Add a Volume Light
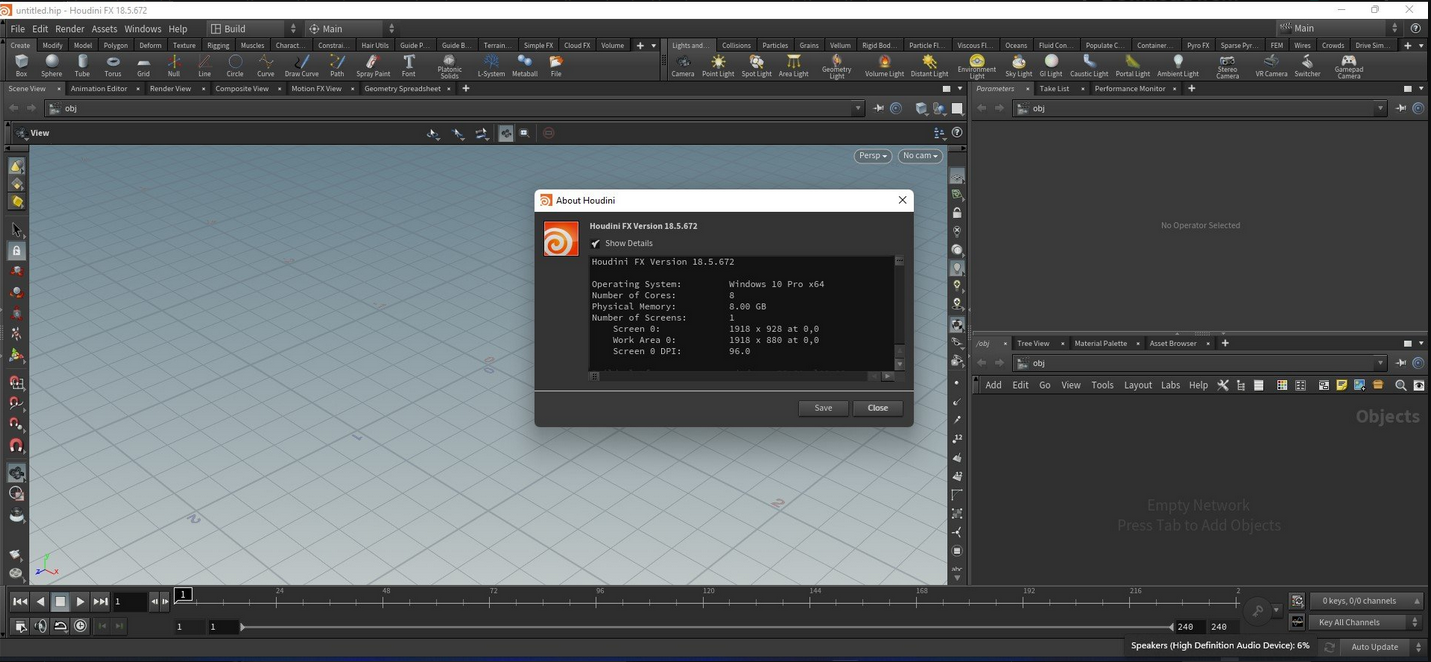The image size is (1431, 662). click(x=884, y=65)
